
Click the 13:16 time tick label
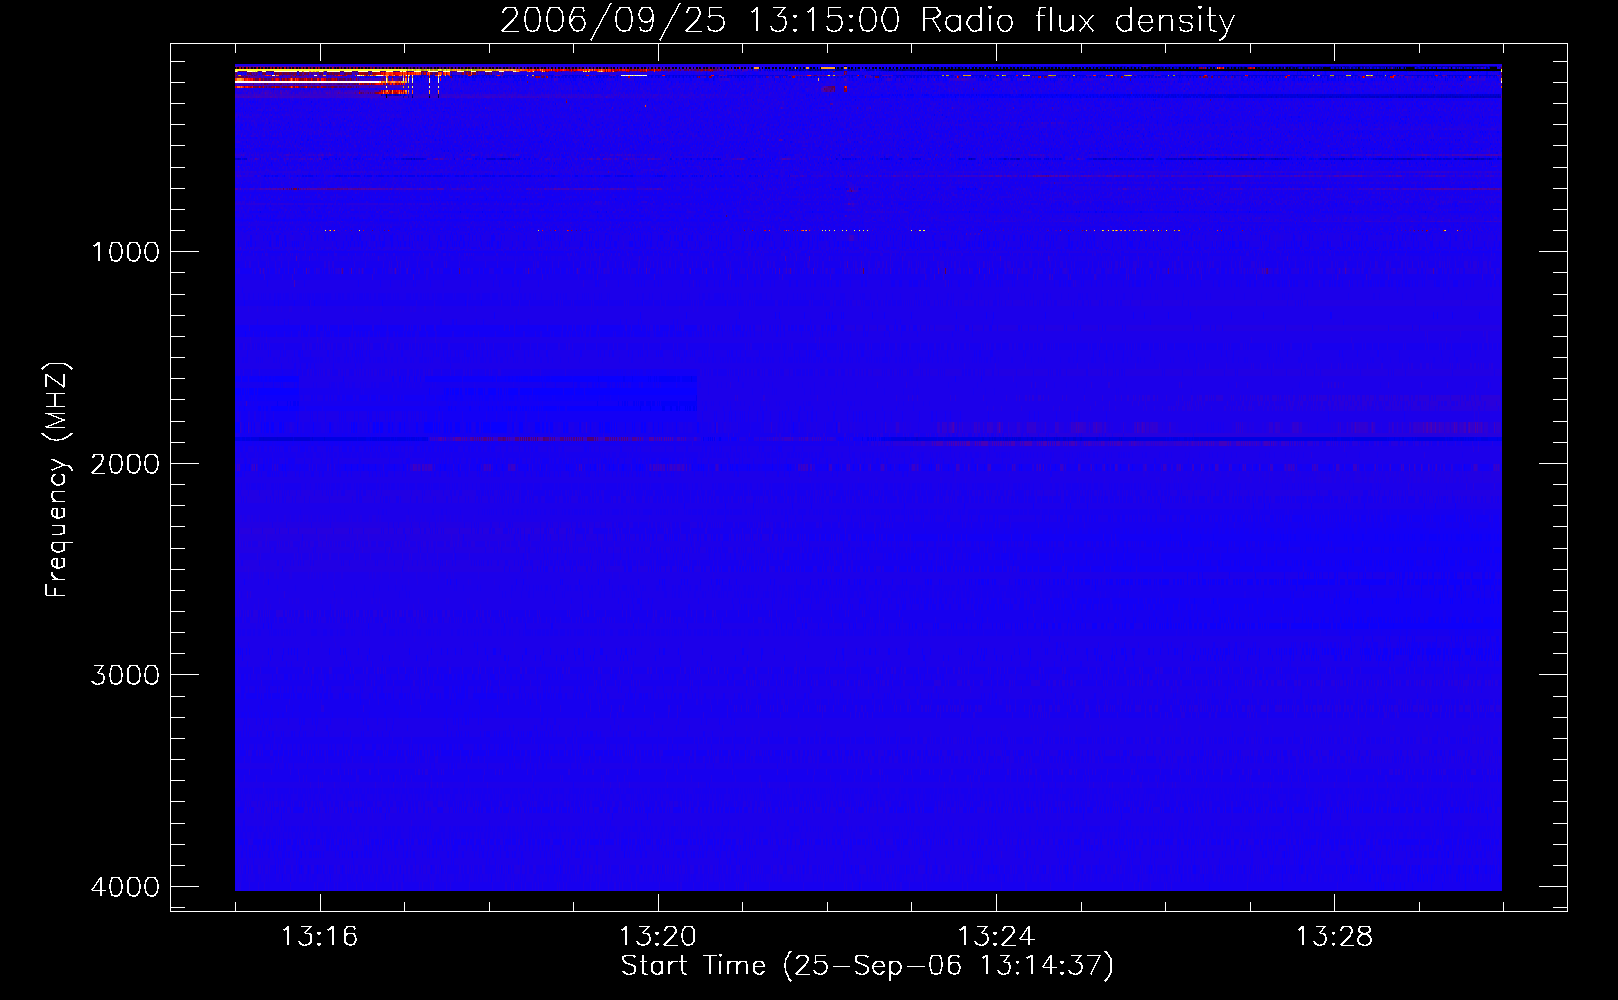(320, 936)
